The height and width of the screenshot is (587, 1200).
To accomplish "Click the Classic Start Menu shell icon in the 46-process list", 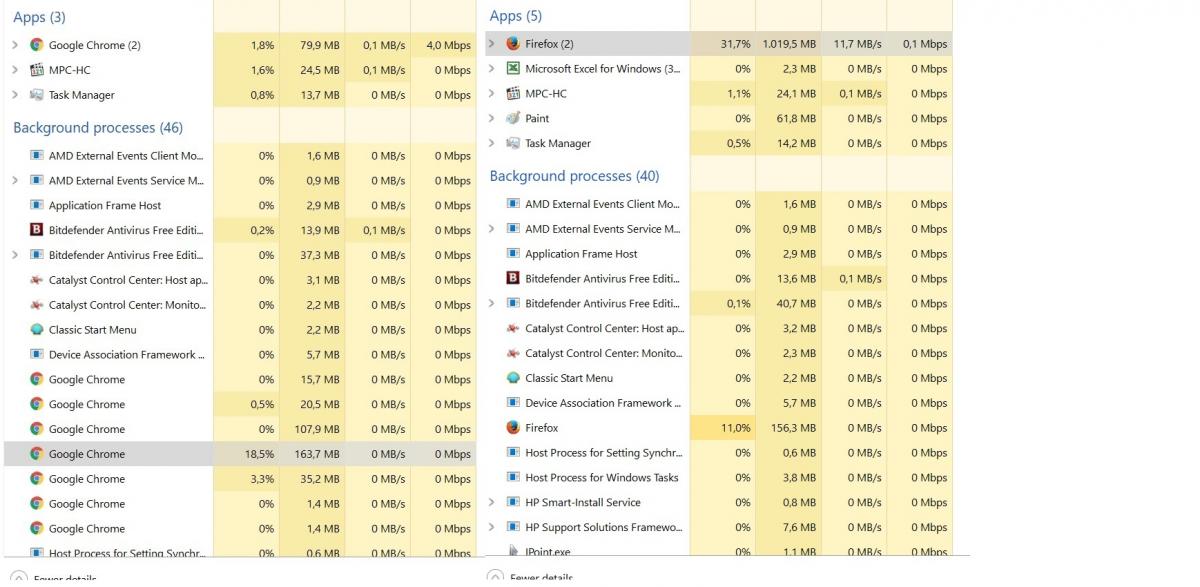I will point(37,330).
